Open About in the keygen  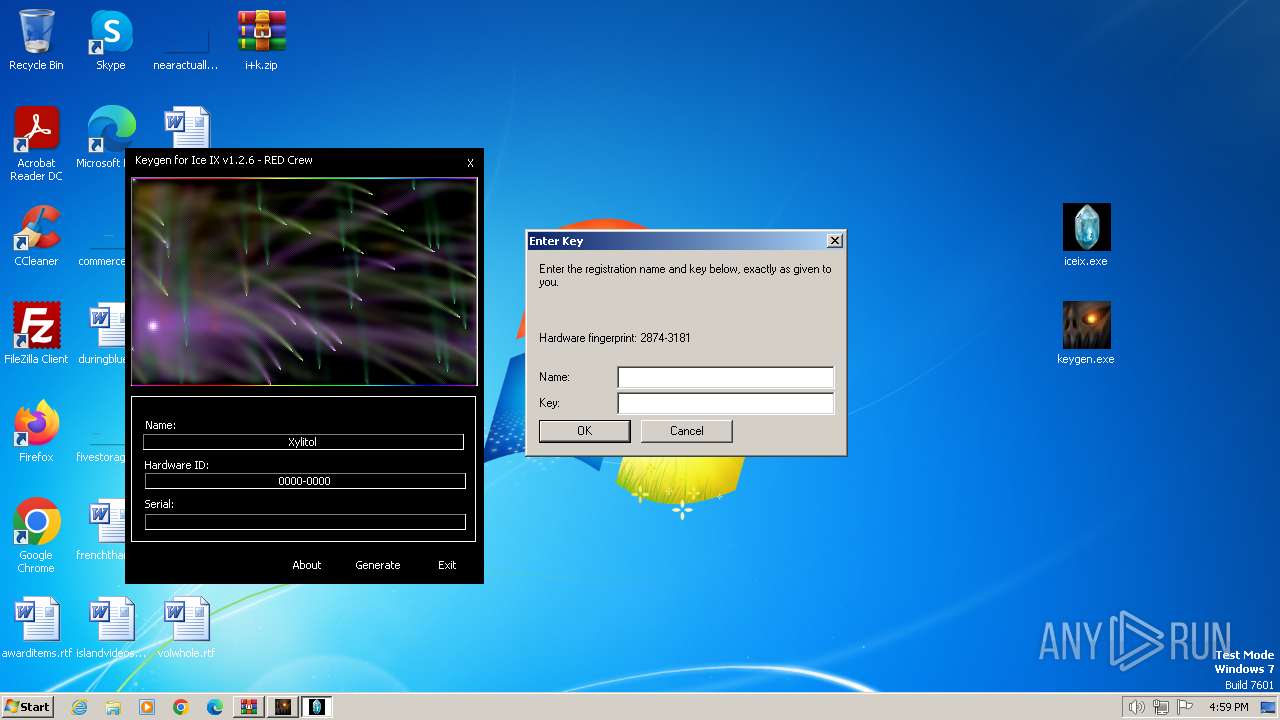pos(307,565)
